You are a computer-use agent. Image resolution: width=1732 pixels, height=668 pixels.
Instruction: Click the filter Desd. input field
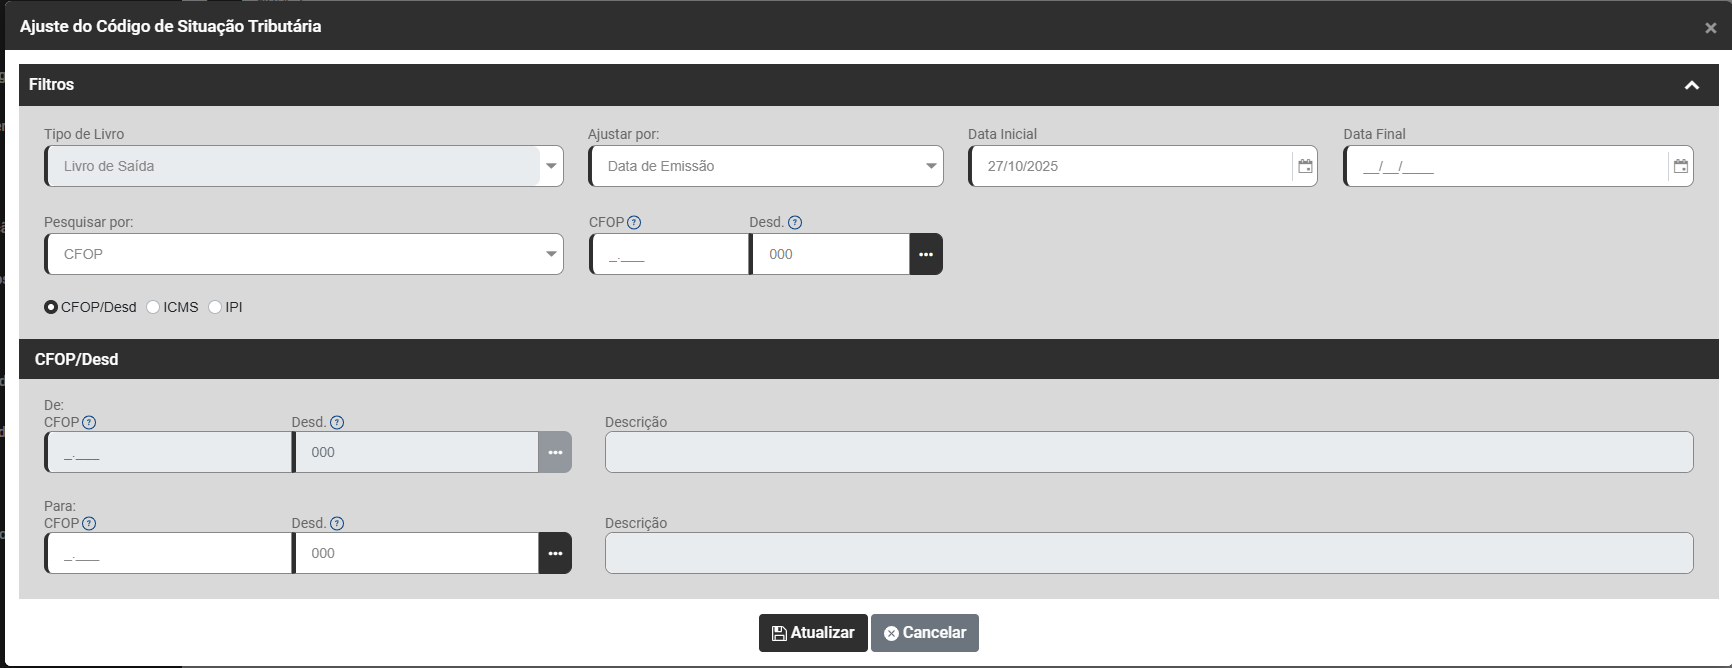830,254
